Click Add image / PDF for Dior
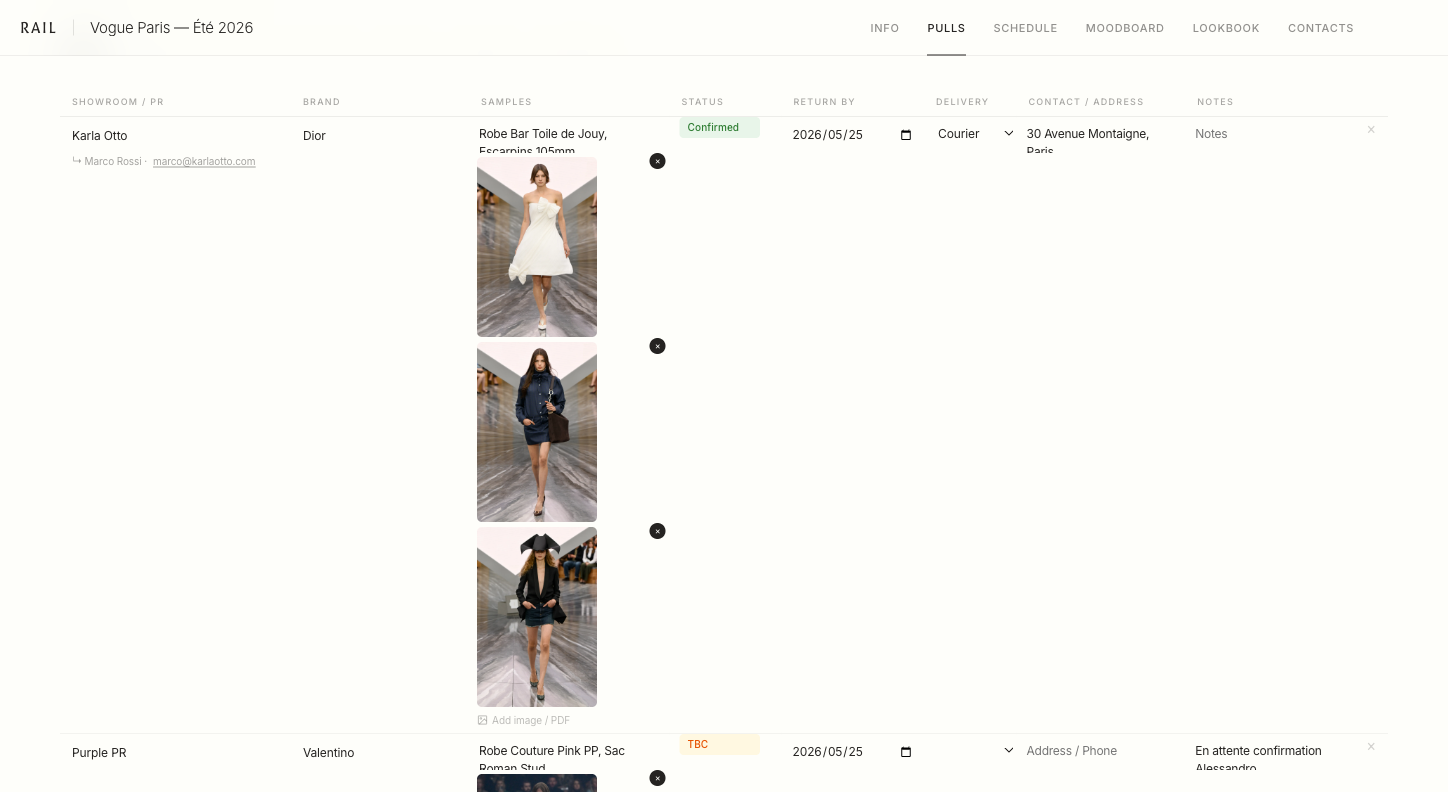This screenshot has height=792, width=1448. point(524,720)
